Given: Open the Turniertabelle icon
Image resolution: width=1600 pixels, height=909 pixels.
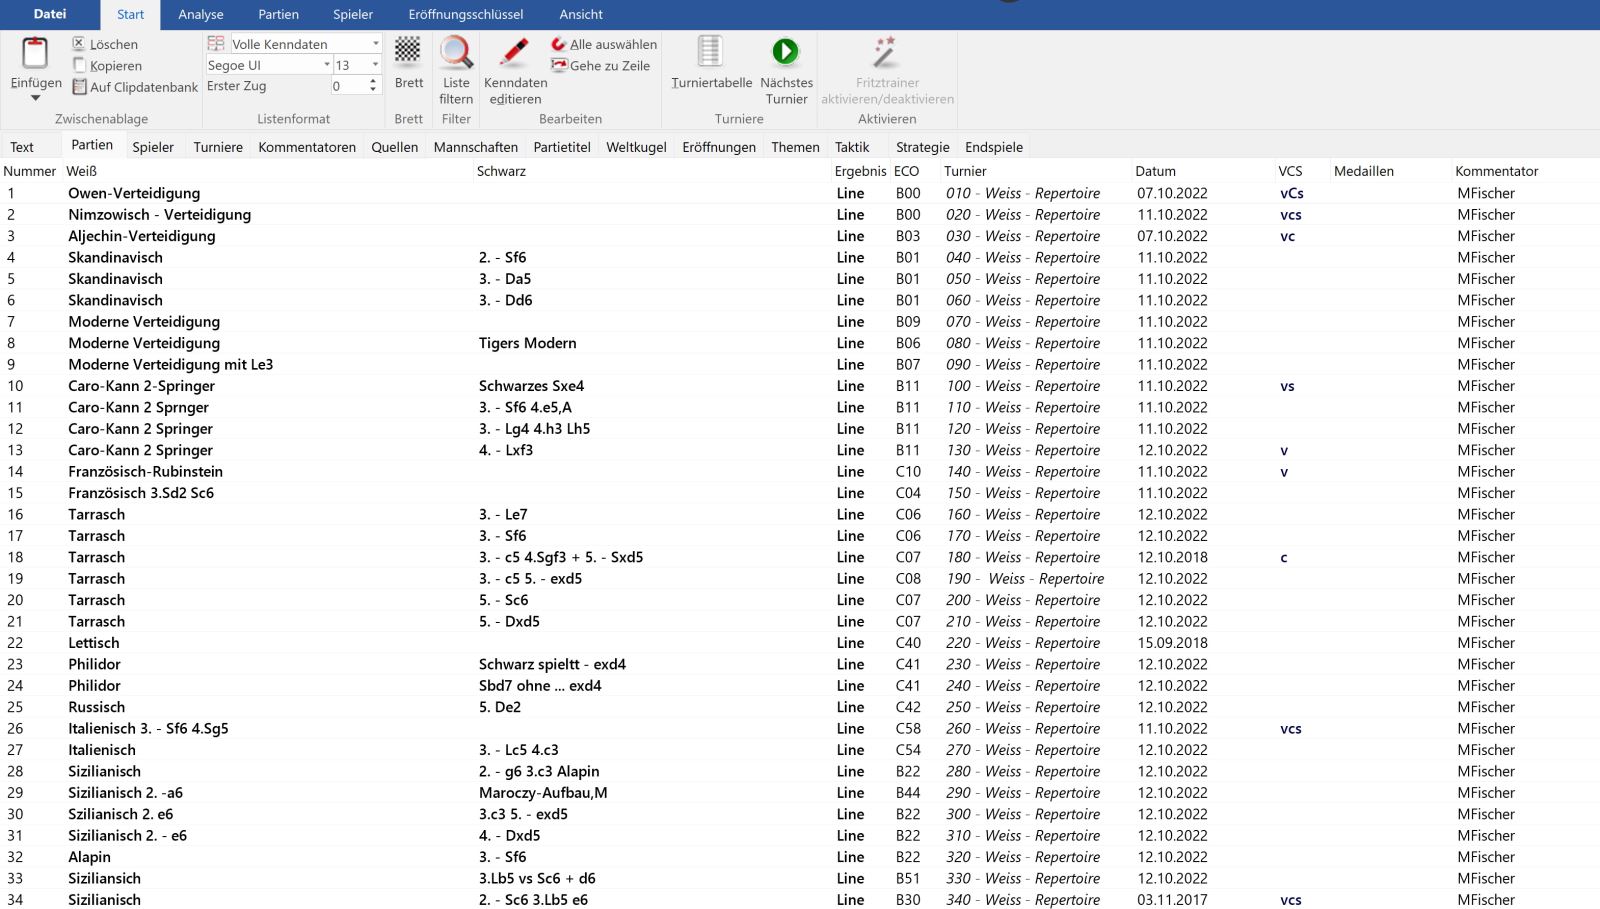Looking at the screenshot, I should (710, 52).
